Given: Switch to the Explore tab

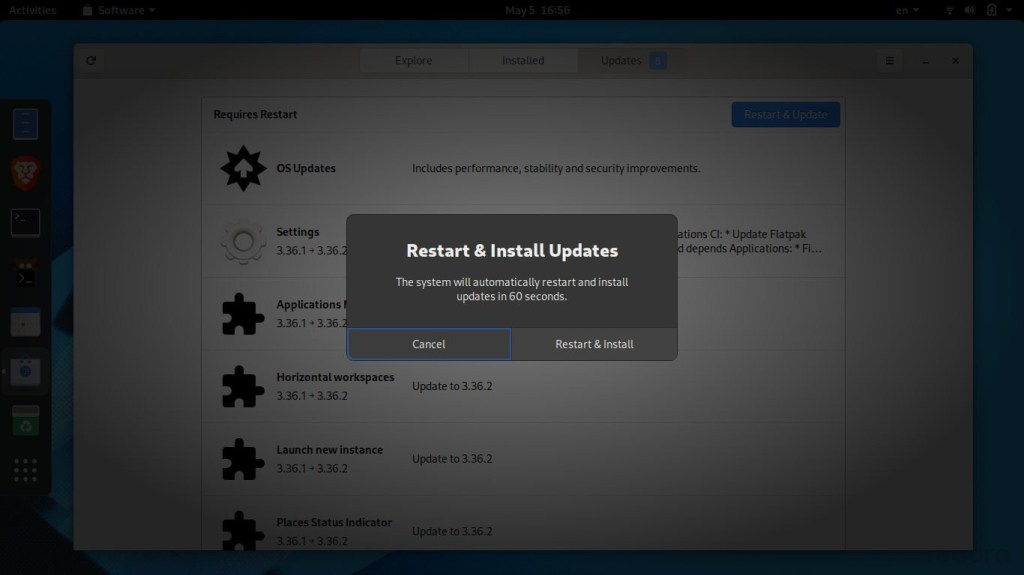Looking at the screenshot, I should click(x=413, y=61).
